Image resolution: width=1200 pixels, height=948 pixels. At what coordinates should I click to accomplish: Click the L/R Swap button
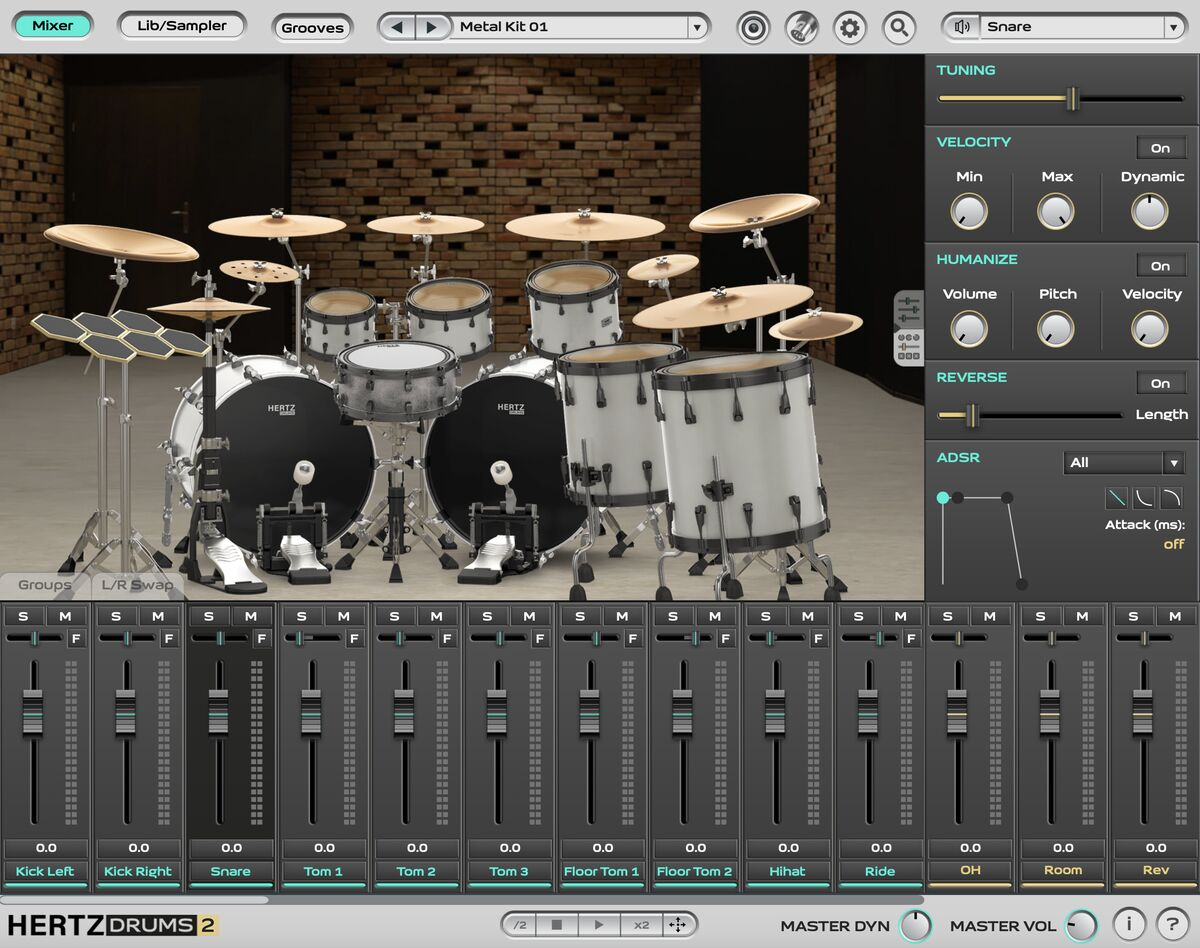click(x=137, y=586)
